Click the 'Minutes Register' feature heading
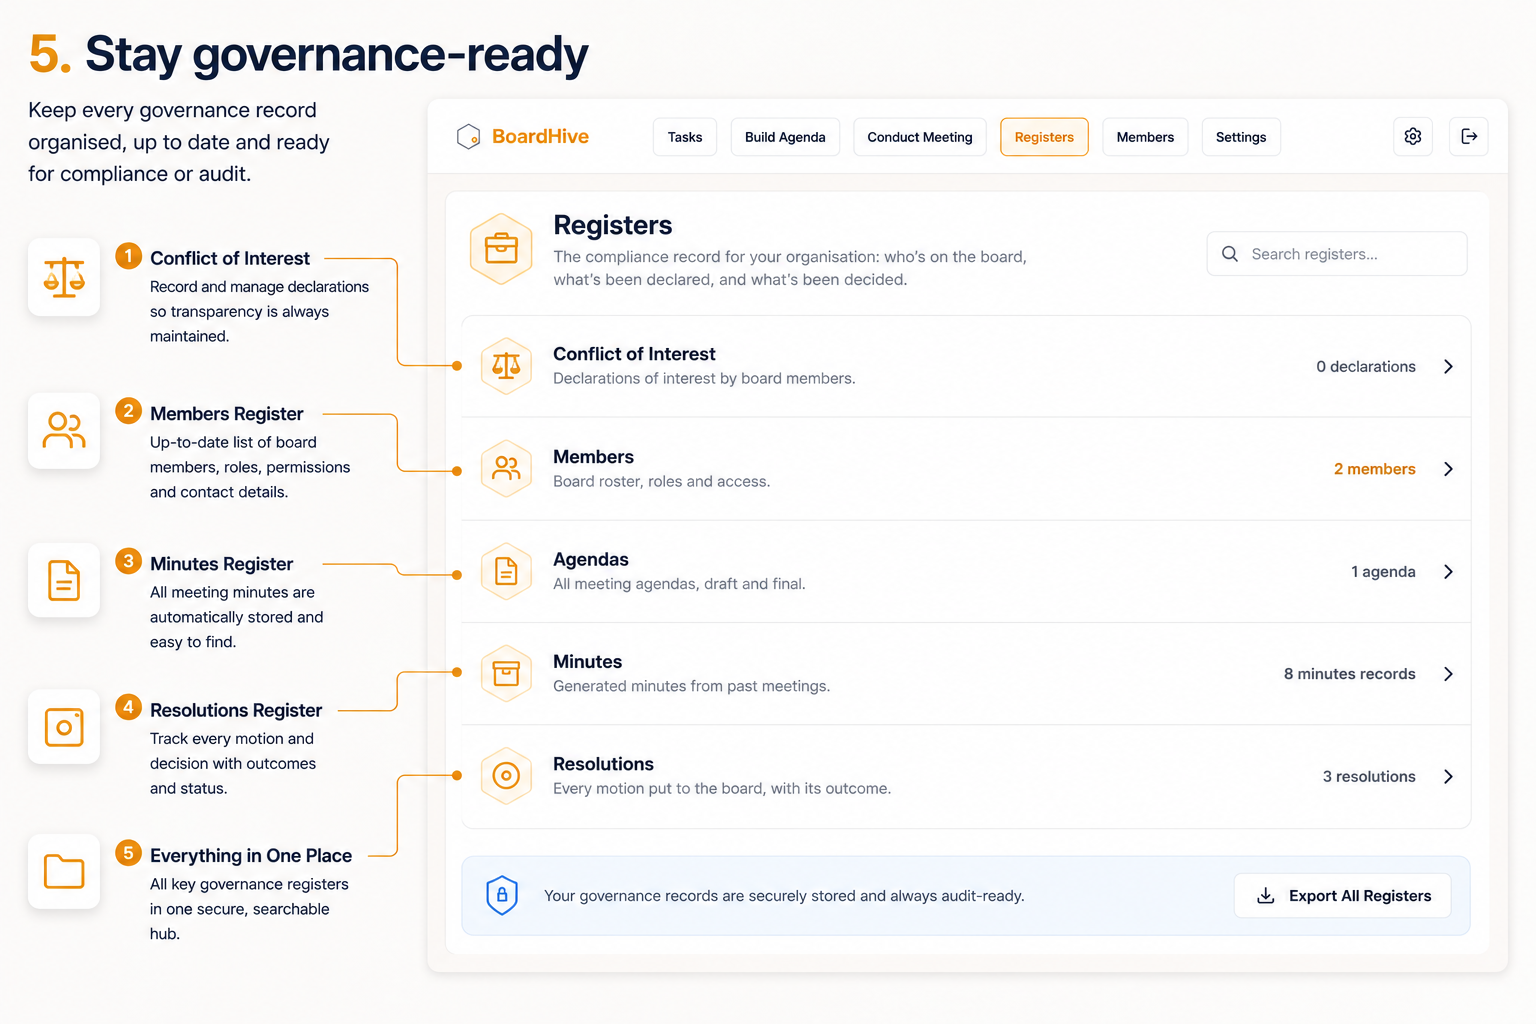The height and width of the screenshot is (1024, 1536). (222, 564)
